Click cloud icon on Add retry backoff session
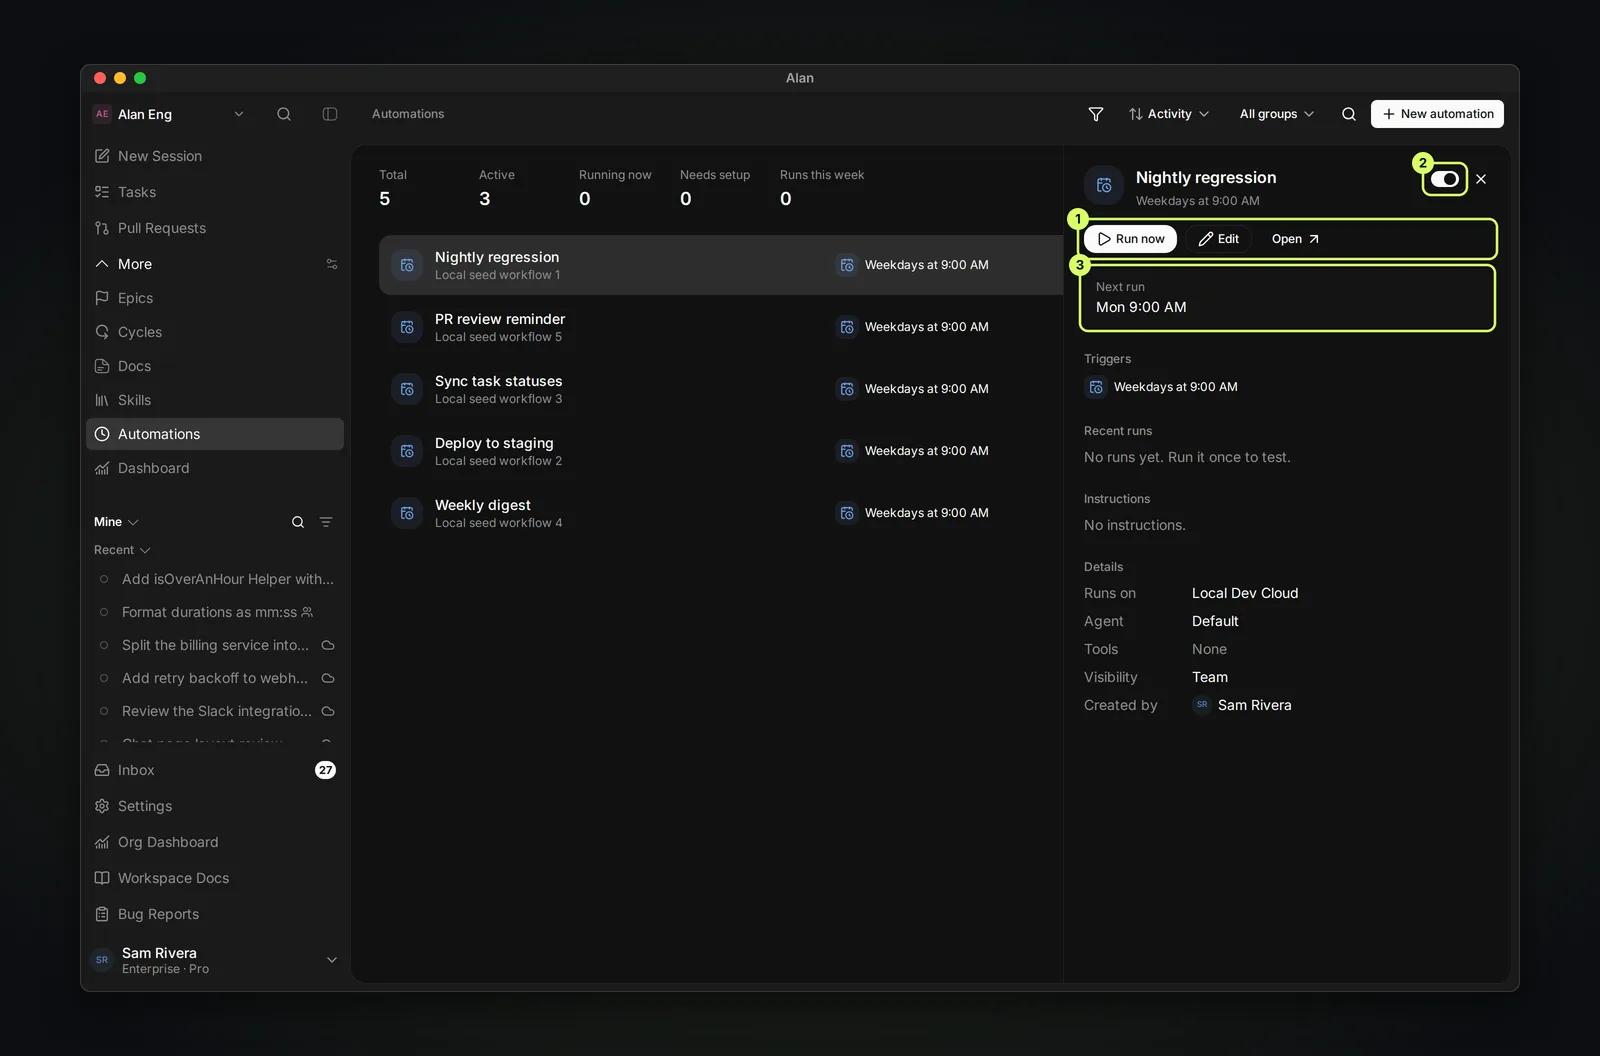The image size is (1600, 1056). [x=328, y=678]
